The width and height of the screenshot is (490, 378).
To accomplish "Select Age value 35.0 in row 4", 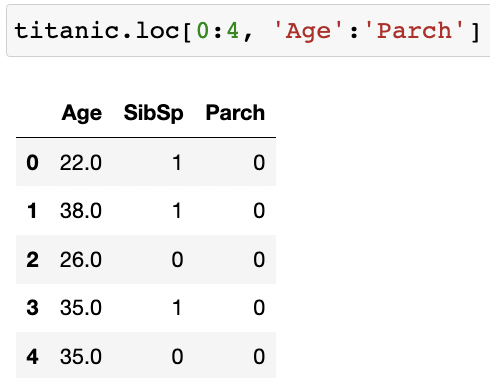I will (81, 356).
